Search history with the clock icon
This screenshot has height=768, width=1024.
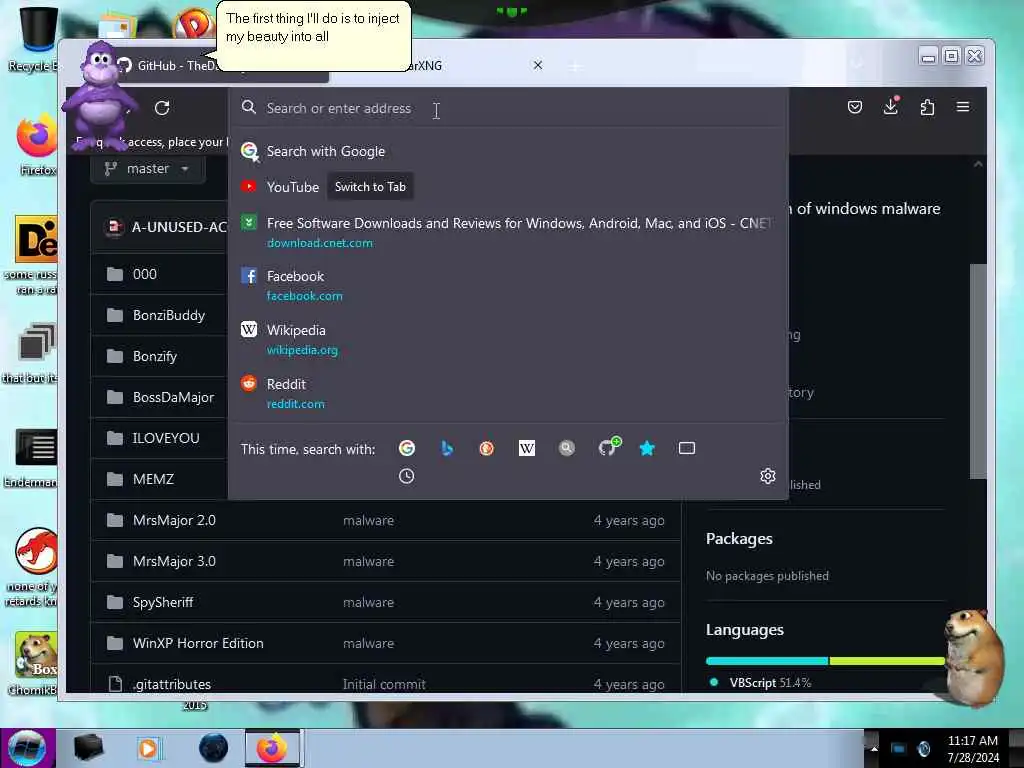(406, 476)
